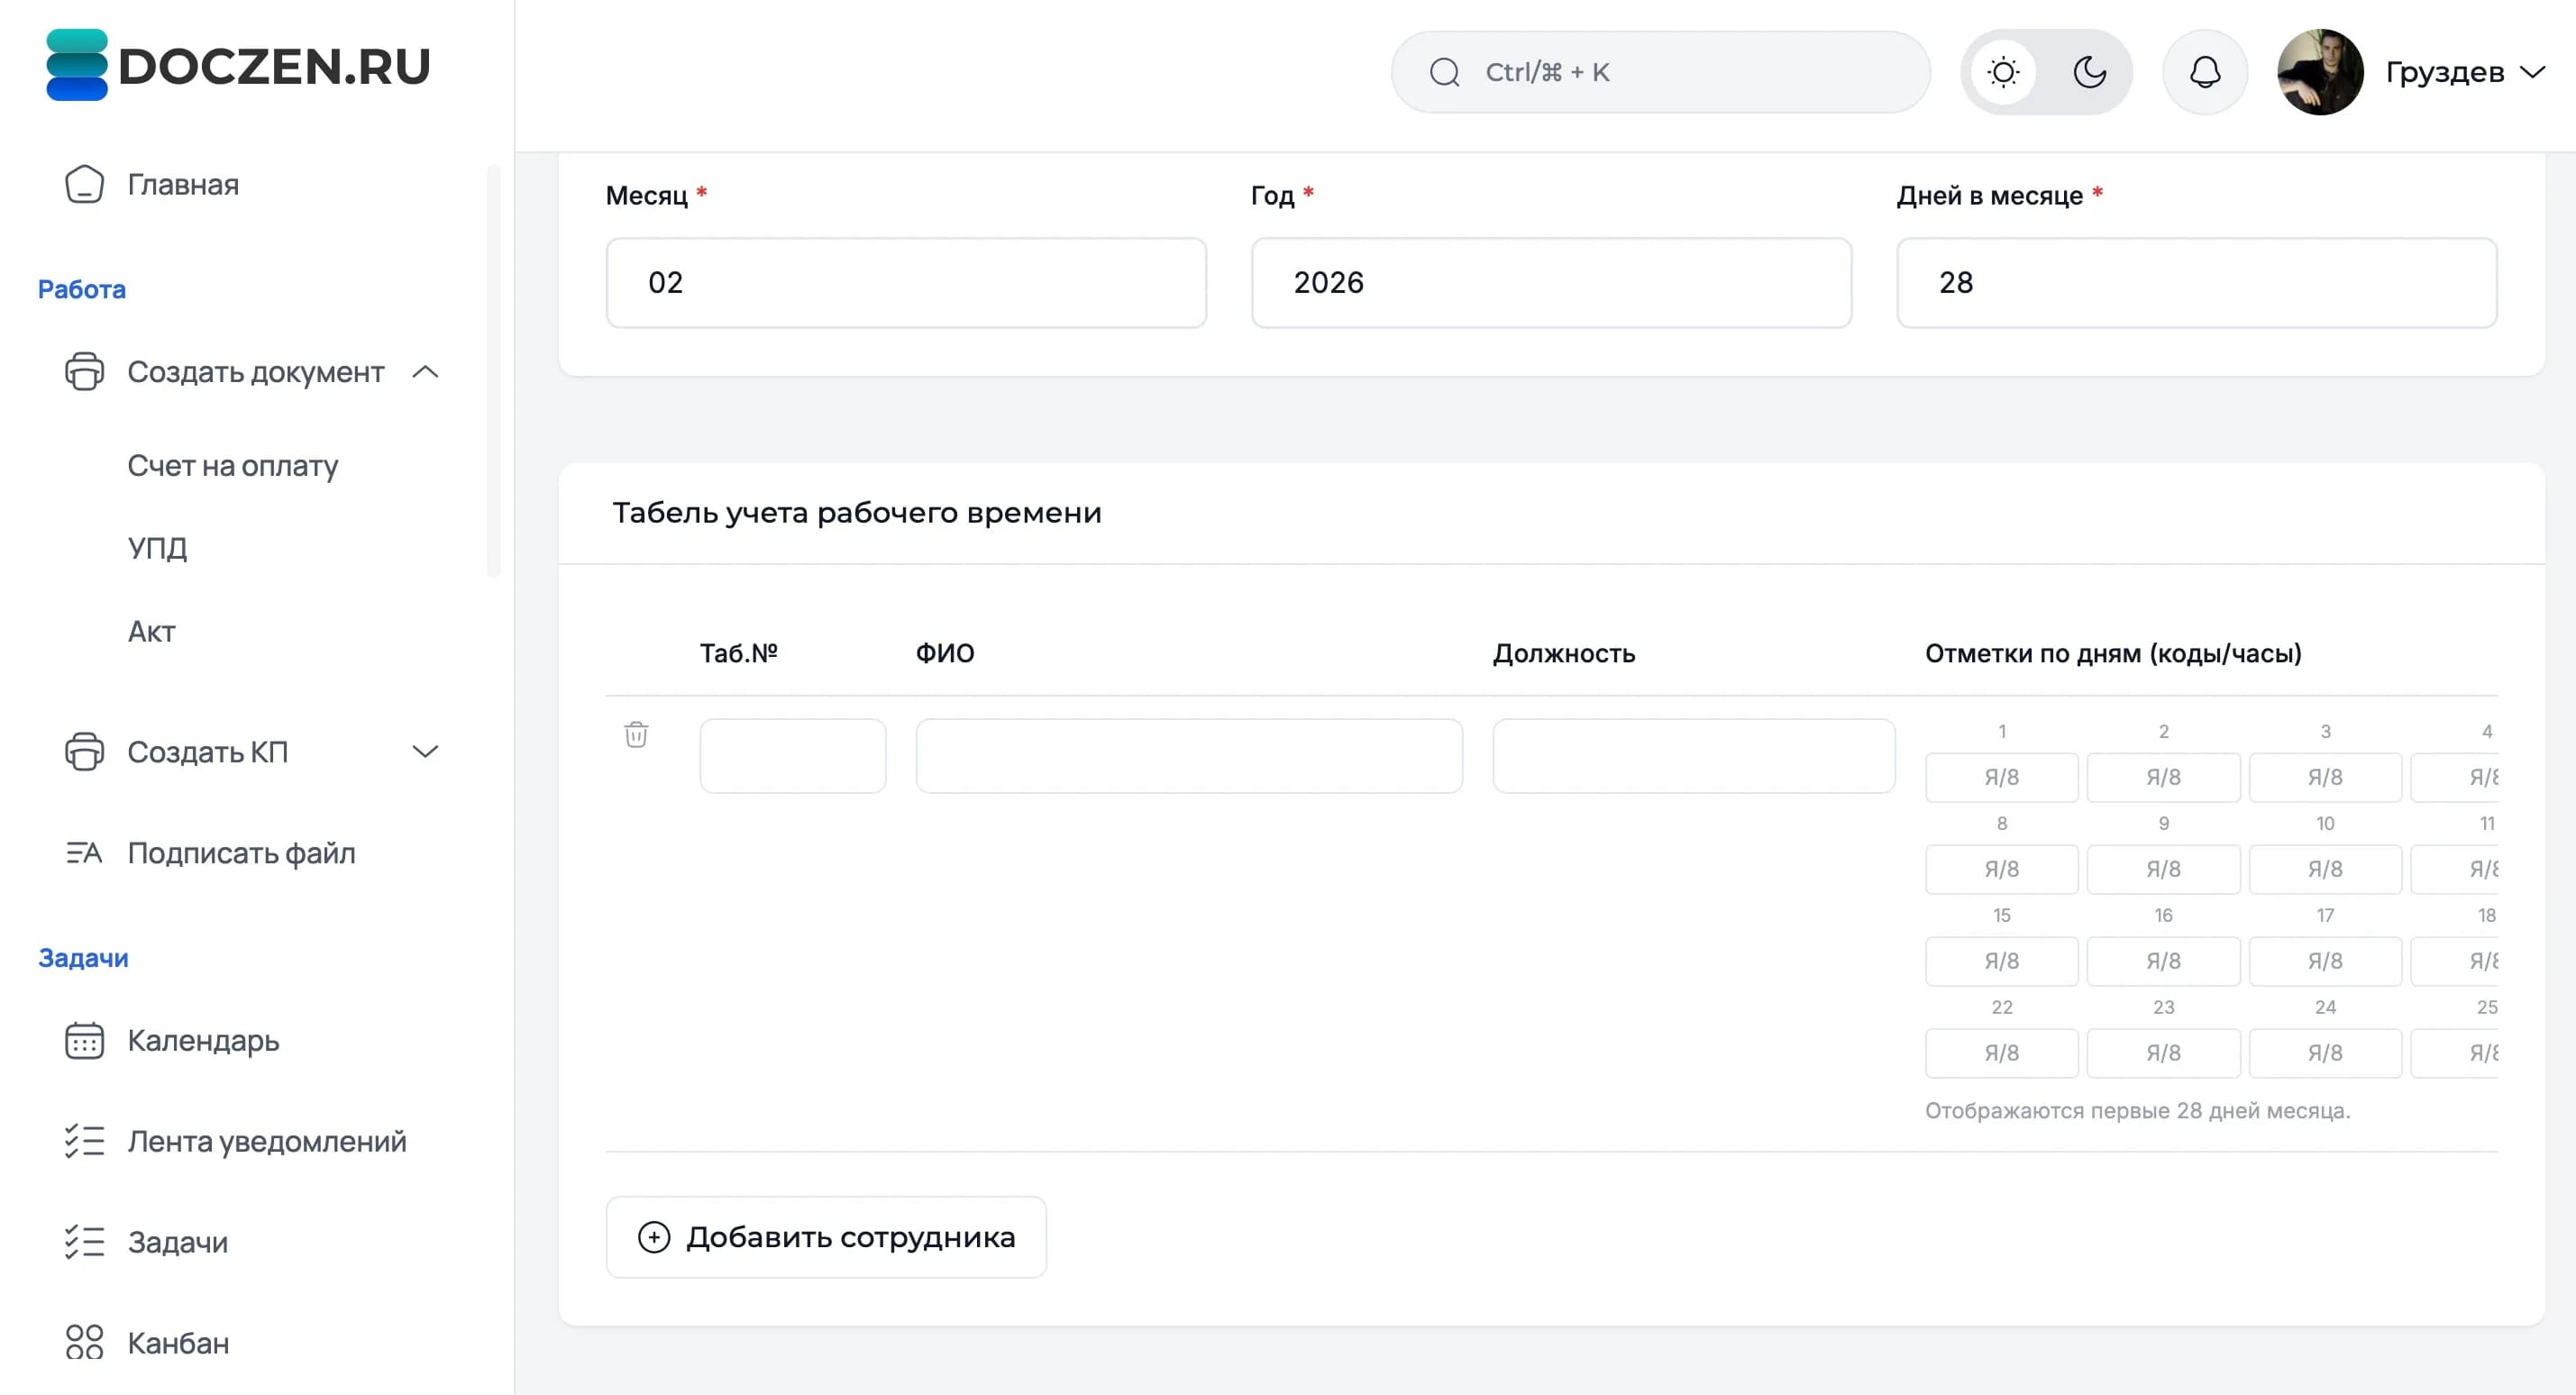The height and width of the screenshot is (1395, 2576).
Task: Collapse the Создать документ section
Action: (x=425, y=372)
